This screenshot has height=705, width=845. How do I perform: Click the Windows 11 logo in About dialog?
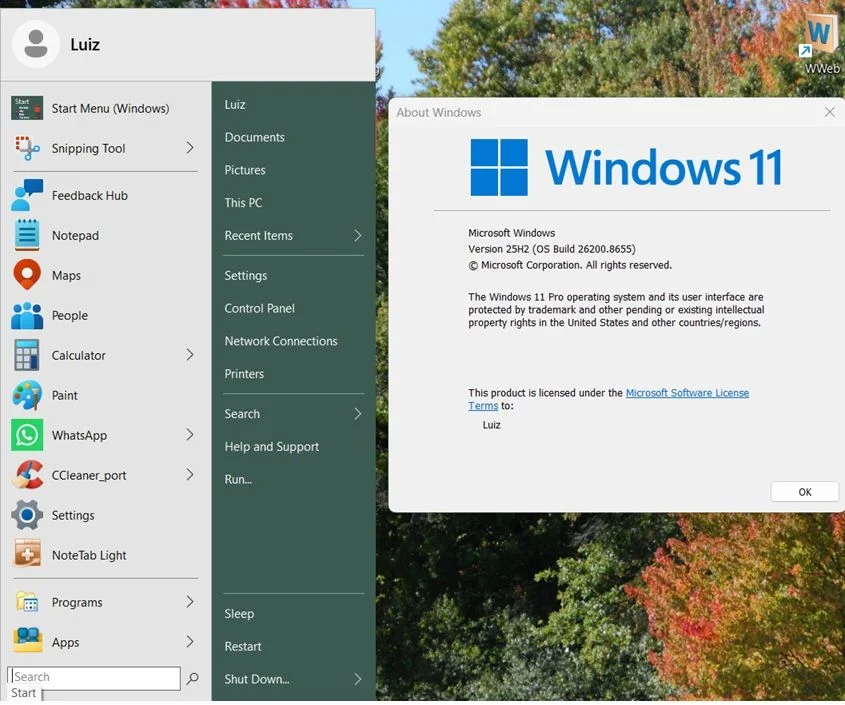pyautogui.click(x=626, y=168)
